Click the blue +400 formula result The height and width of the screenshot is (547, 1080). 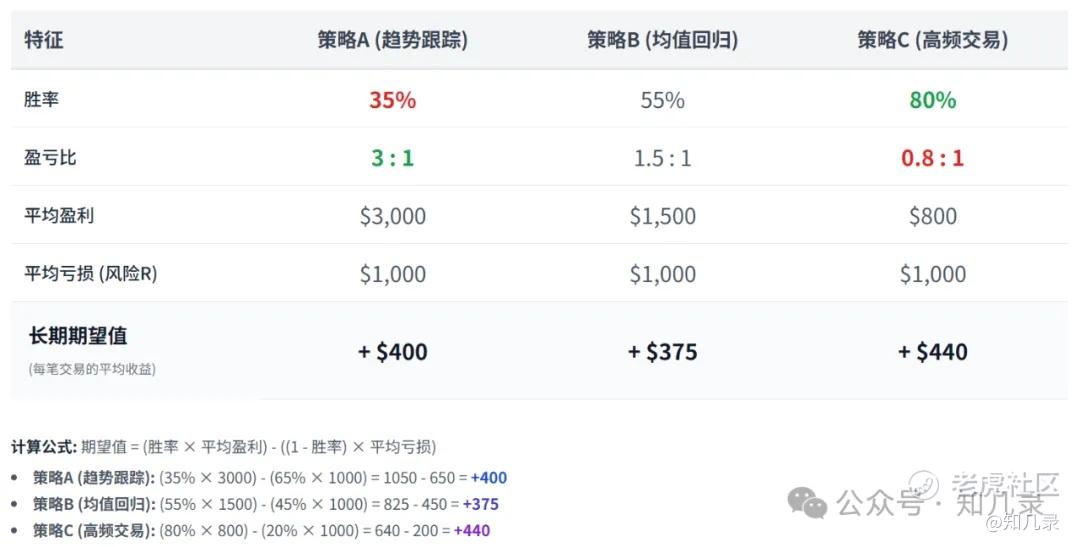point(489,477)
